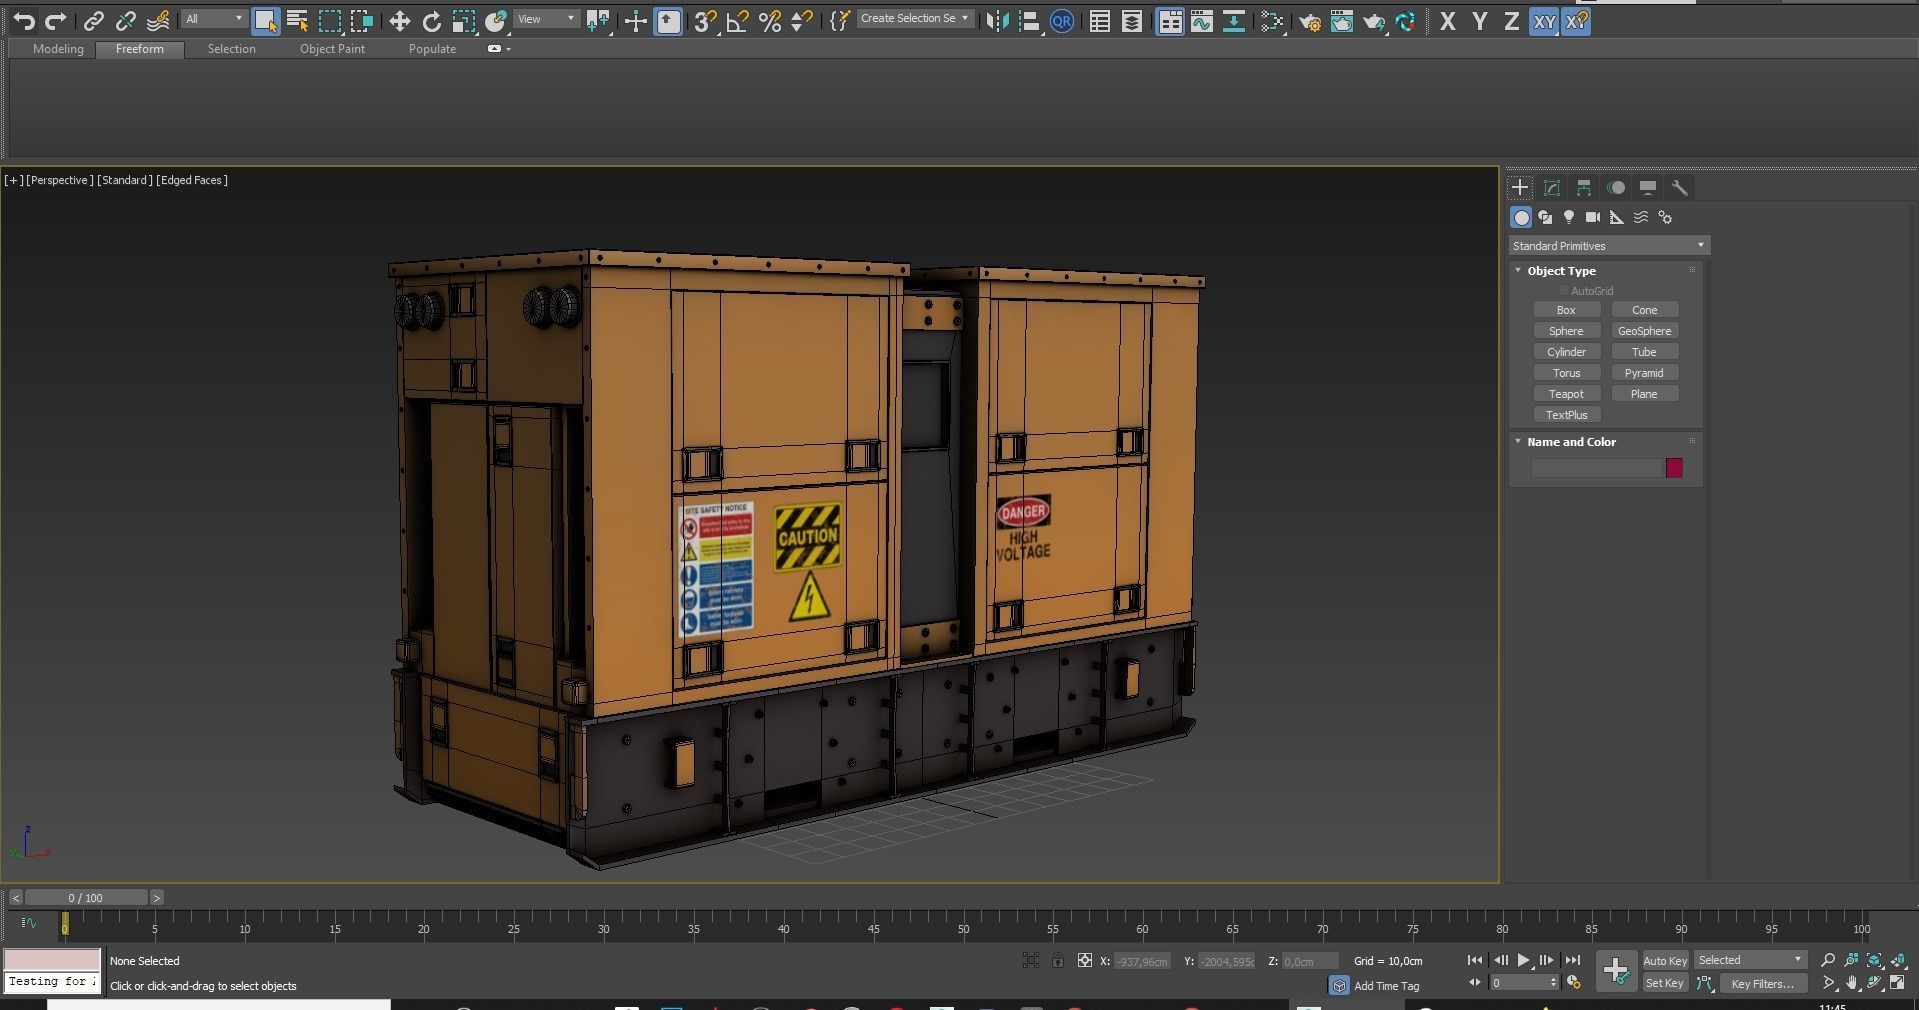The height and width of the screenshot is (1010, 1919).
Task: Open ribbon options dropdown arrow
Action: 508,49
